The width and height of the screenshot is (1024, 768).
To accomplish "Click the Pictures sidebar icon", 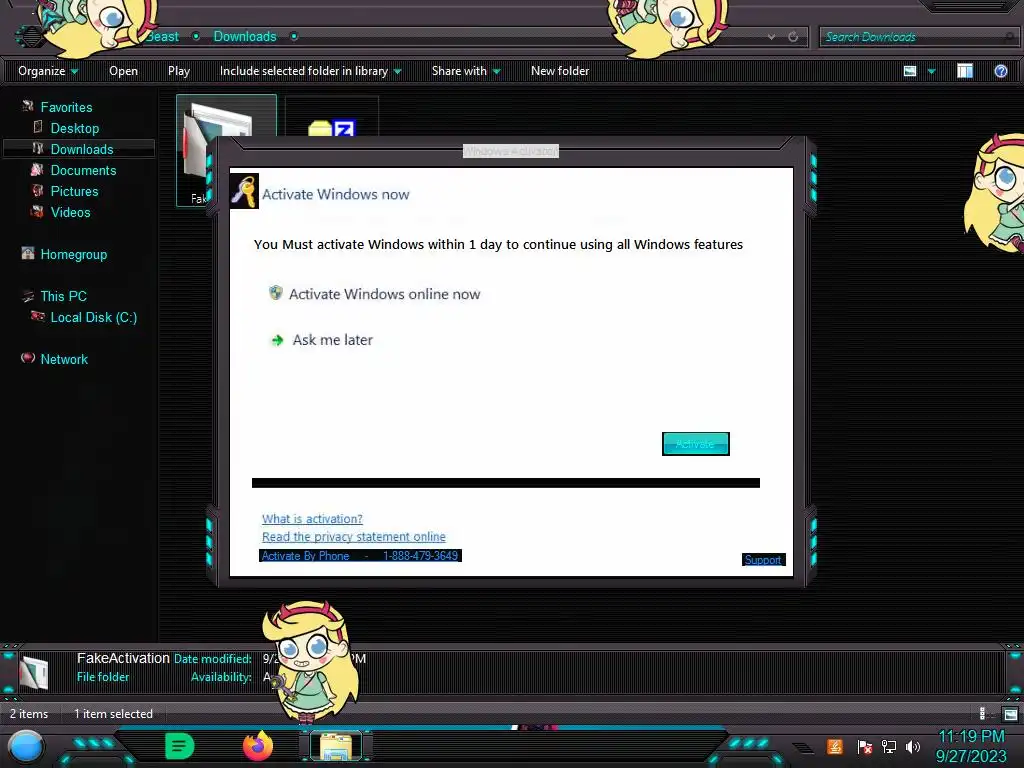I will point(37,191).
